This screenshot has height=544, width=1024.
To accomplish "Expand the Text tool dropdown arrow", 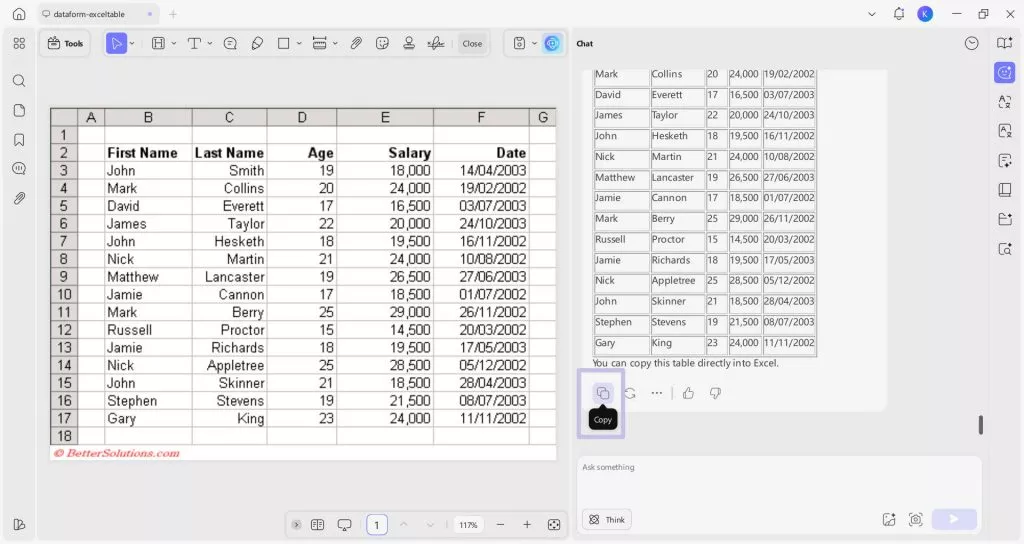I will tap(210, 44).
